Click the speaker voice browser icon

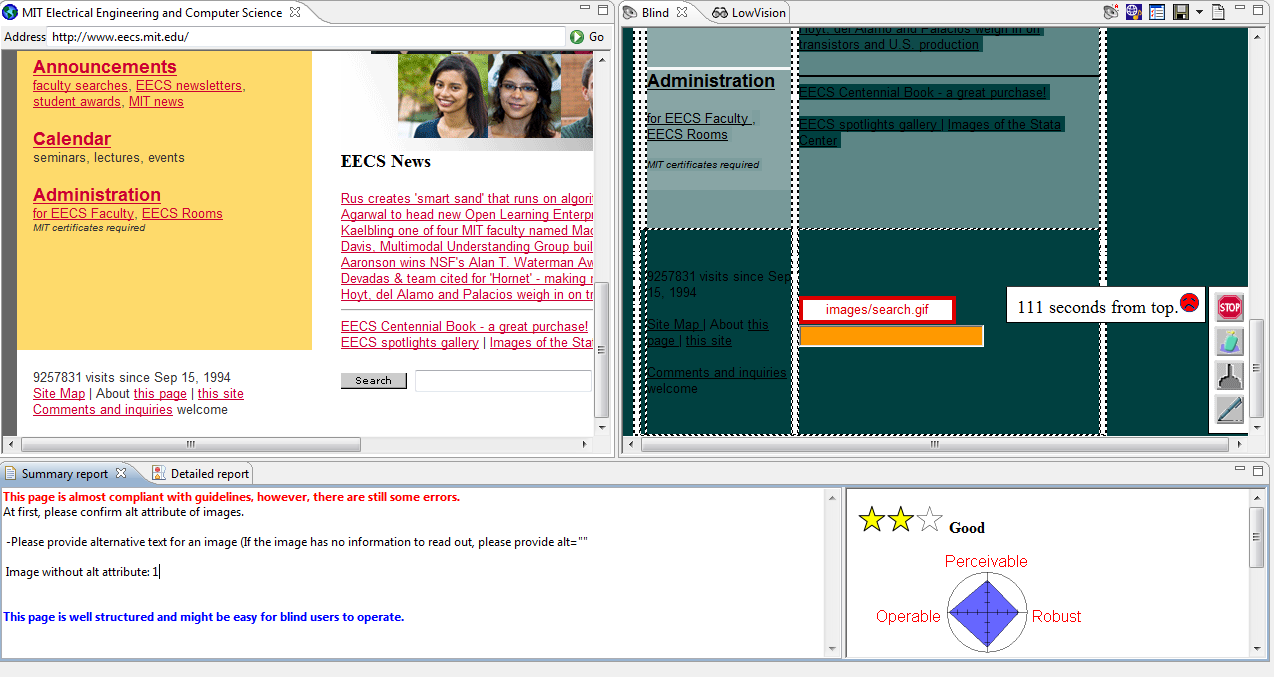[x=1110, y=12]
